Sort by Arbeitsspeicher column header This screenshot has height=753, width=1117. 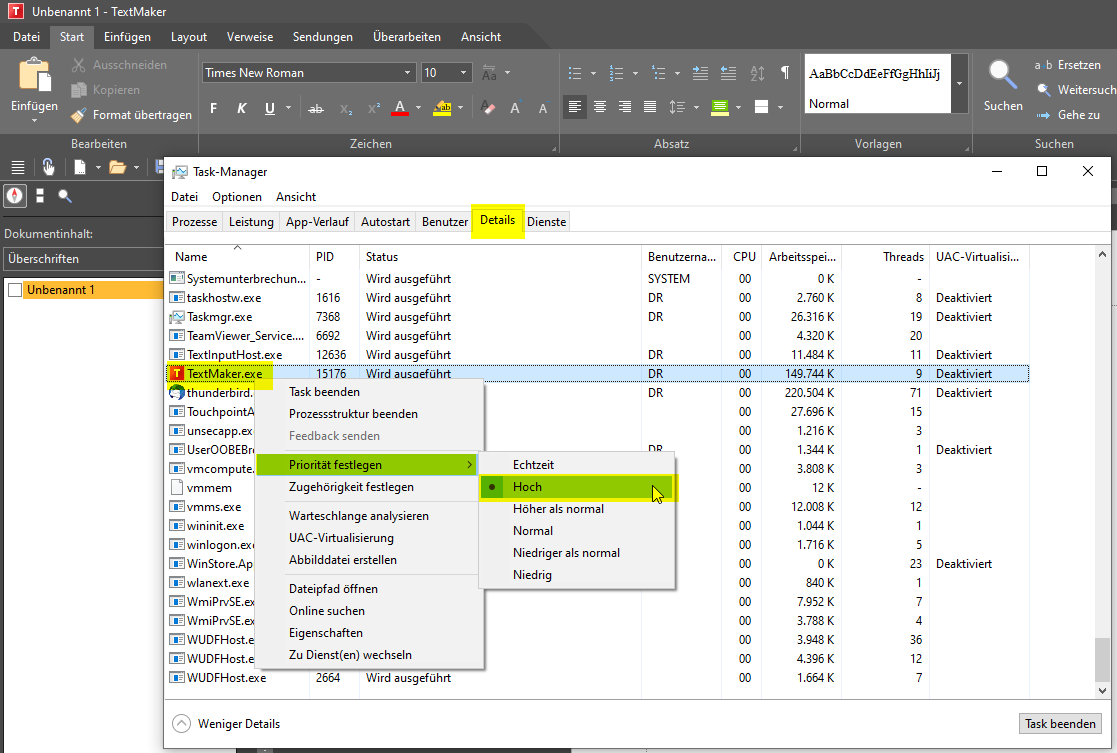[800, 257]
